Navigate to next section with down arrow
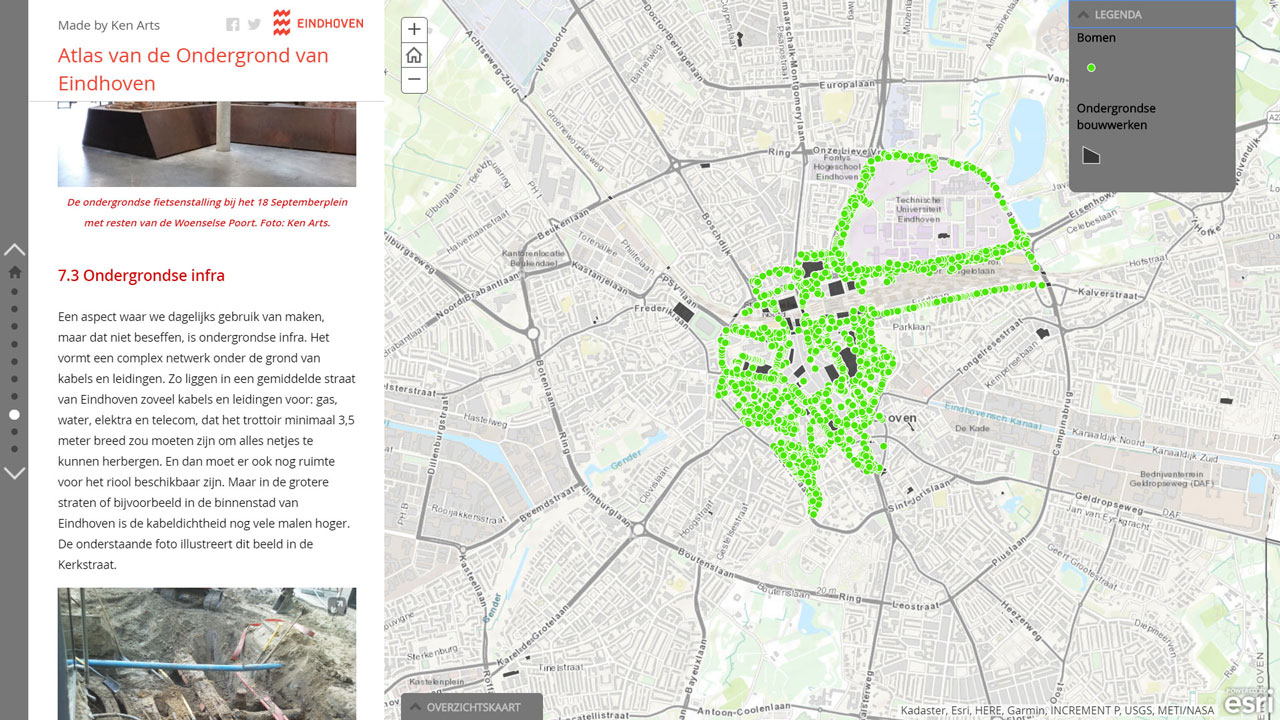This screenshot has height=720, width=1280. pos(14,473)
